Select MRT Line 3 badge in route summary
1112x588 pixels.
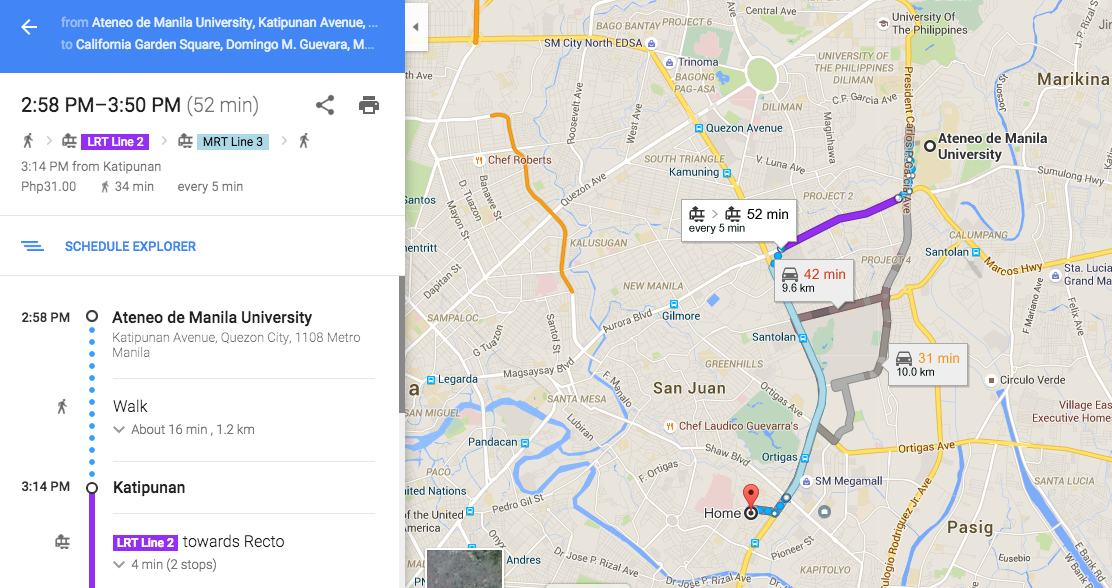pos(233,142)
